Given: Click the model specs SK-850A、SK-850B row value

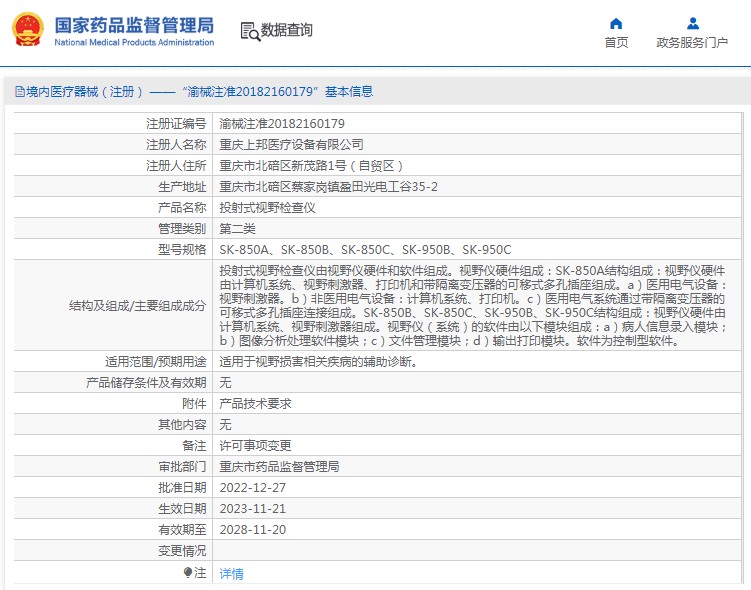Looking at the screenshot, I should click(x=365, y=250).
